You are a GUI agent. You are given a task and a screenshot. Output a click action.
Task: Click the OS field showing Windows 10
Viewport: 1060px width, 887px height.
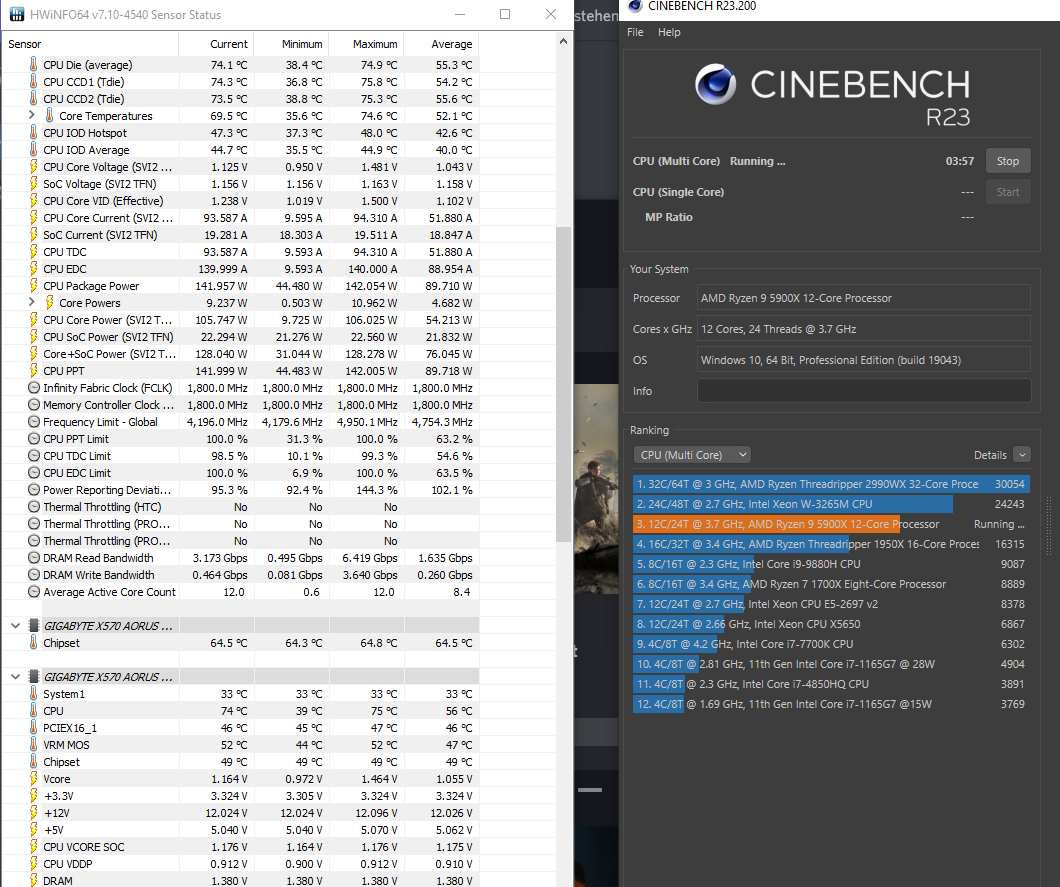(x=864, y=360)
